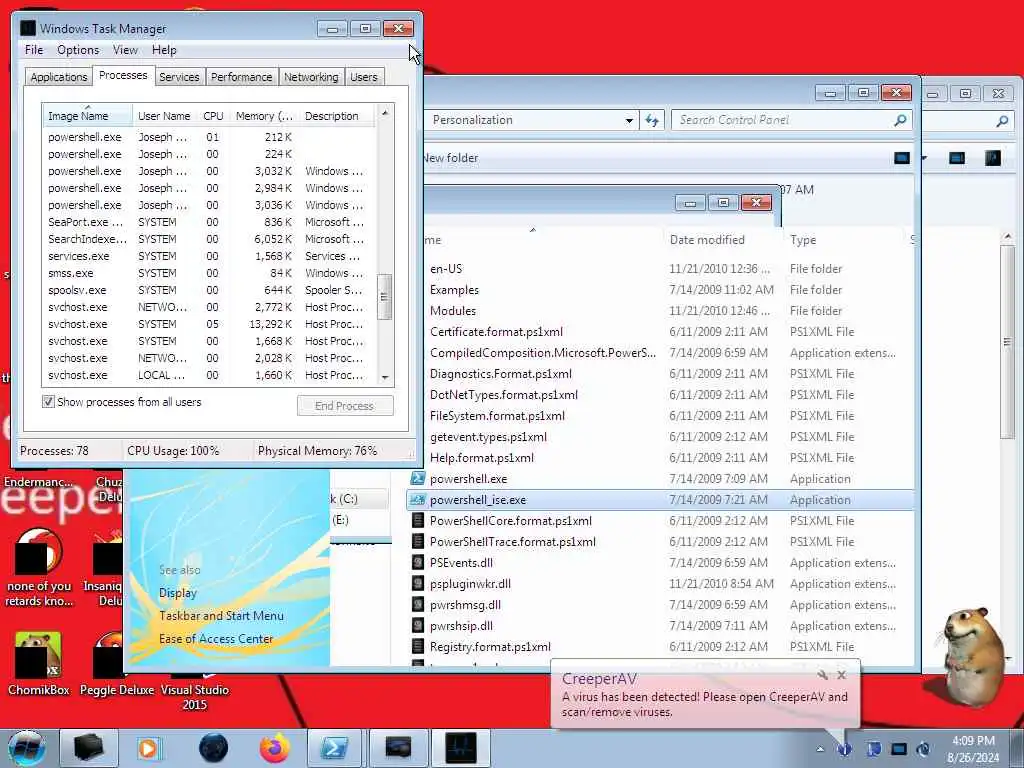Expand the Personalization address bar dropdown
1024x768 pixels.
coord(629,120)
